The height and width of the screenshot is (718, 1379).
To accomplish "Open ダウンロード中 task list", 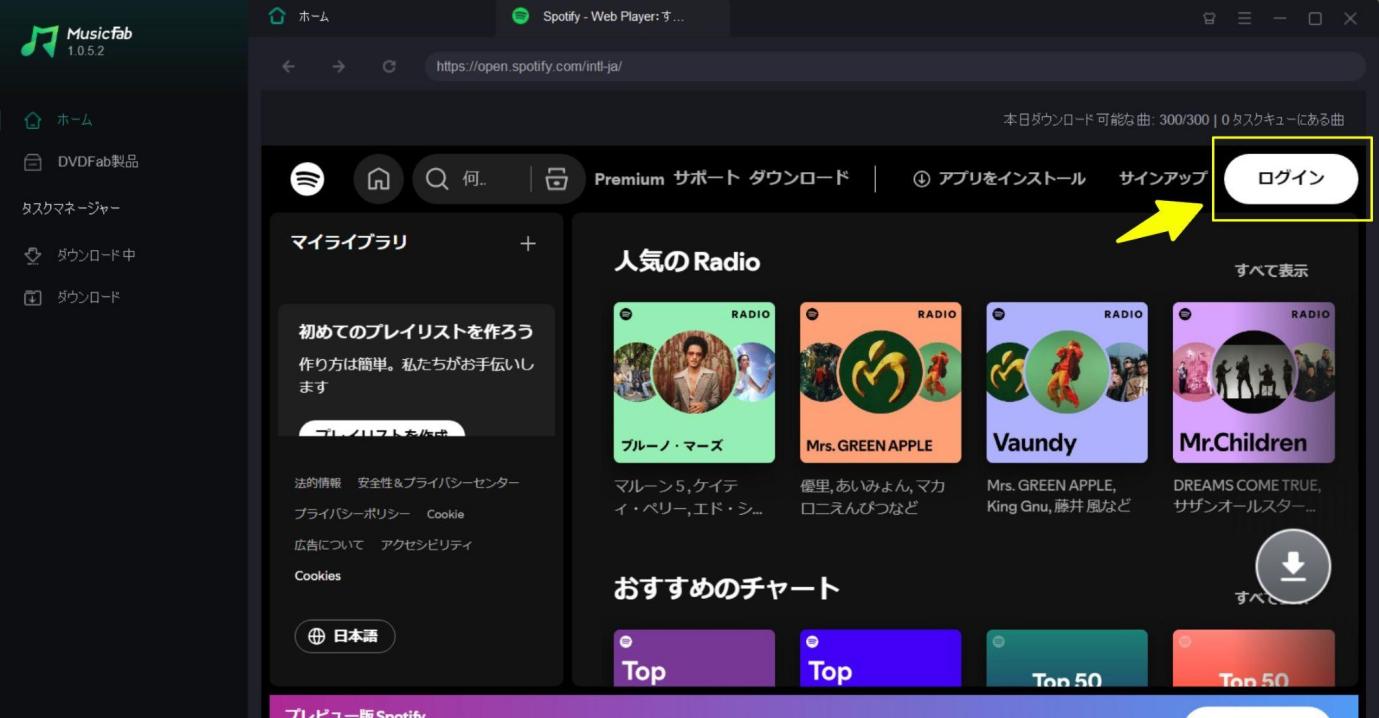I will 79,256.
